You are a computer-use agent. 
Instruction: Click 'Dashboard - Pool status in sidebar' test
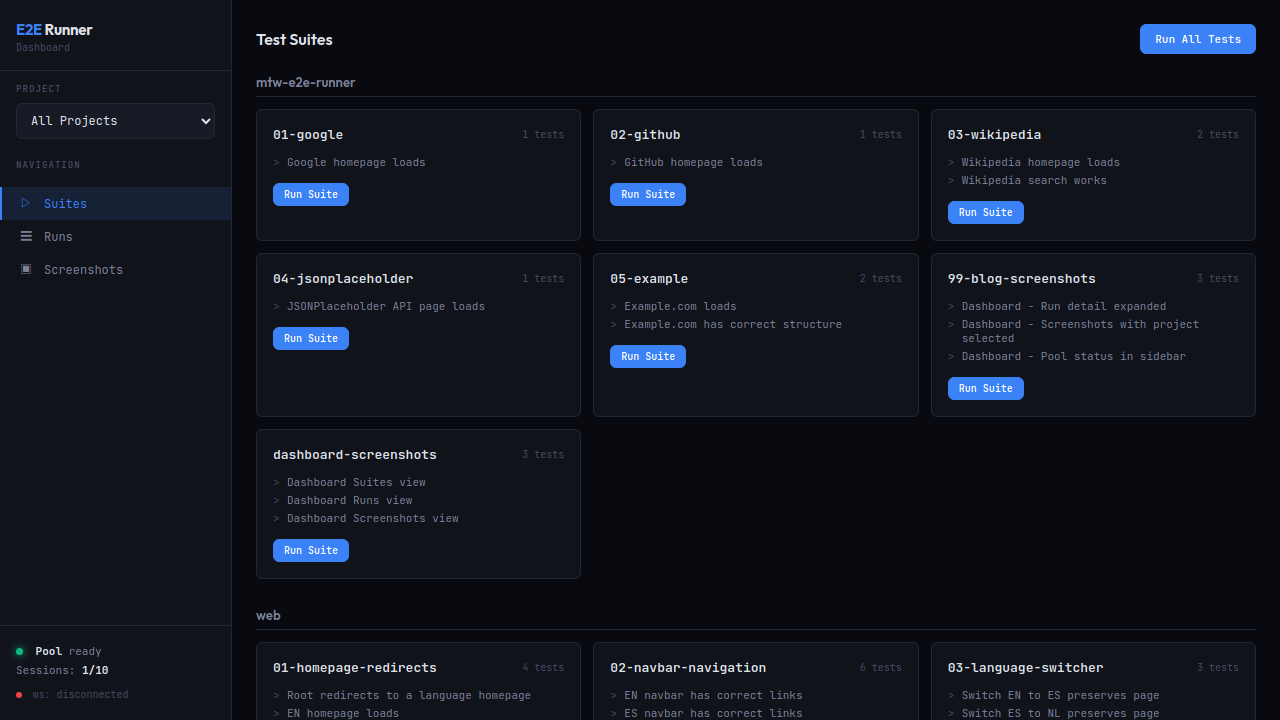click(1074, 356)
